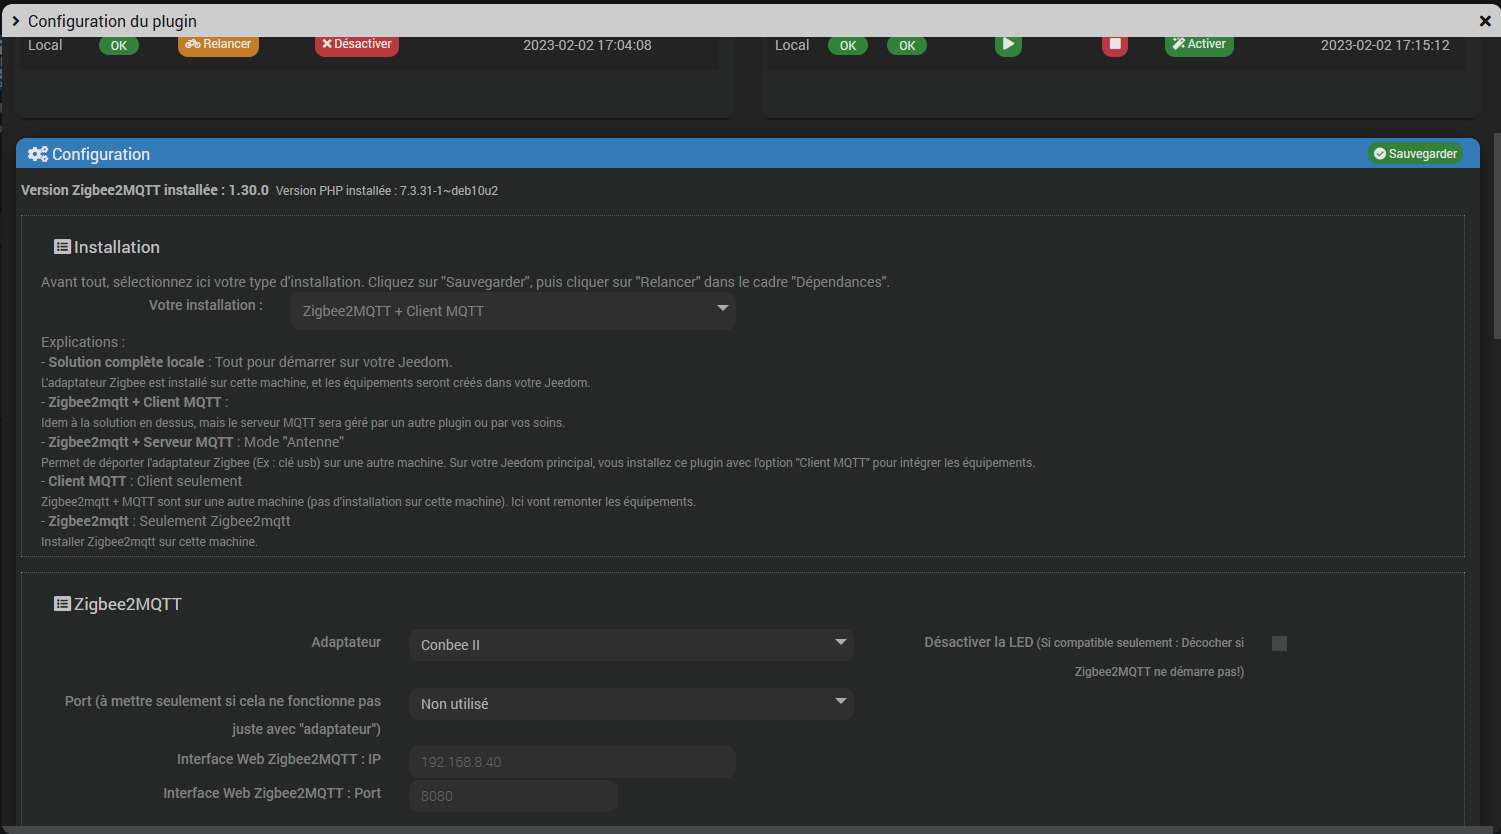Click the dialog's vertical scrollbar
This screenshot has width=1501, height=834.
coord(1496,236)
